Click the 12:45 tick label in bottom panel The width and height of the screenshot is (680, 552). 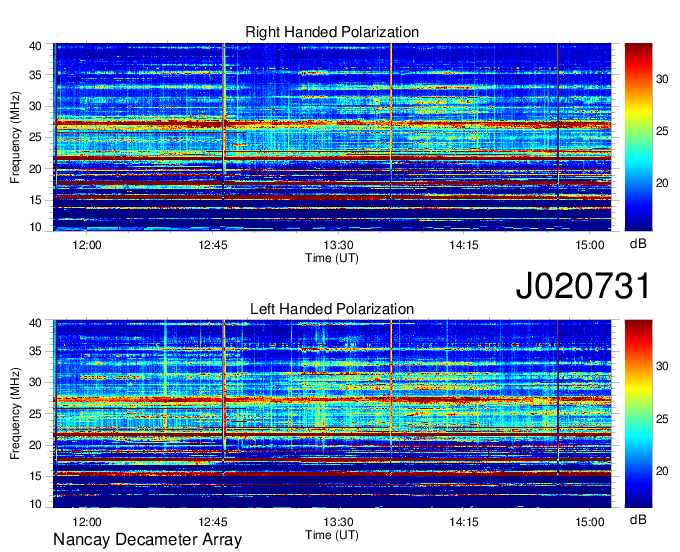pos(213,522)
